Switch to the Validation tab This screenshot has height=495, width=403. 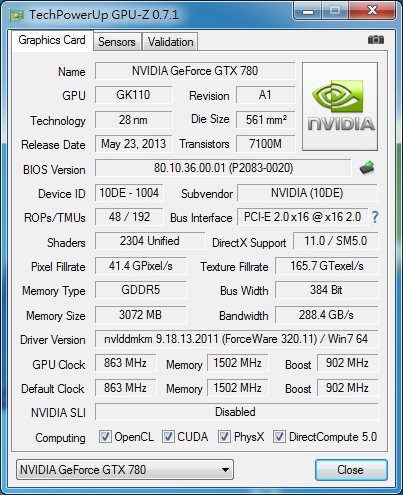[170, 42]
